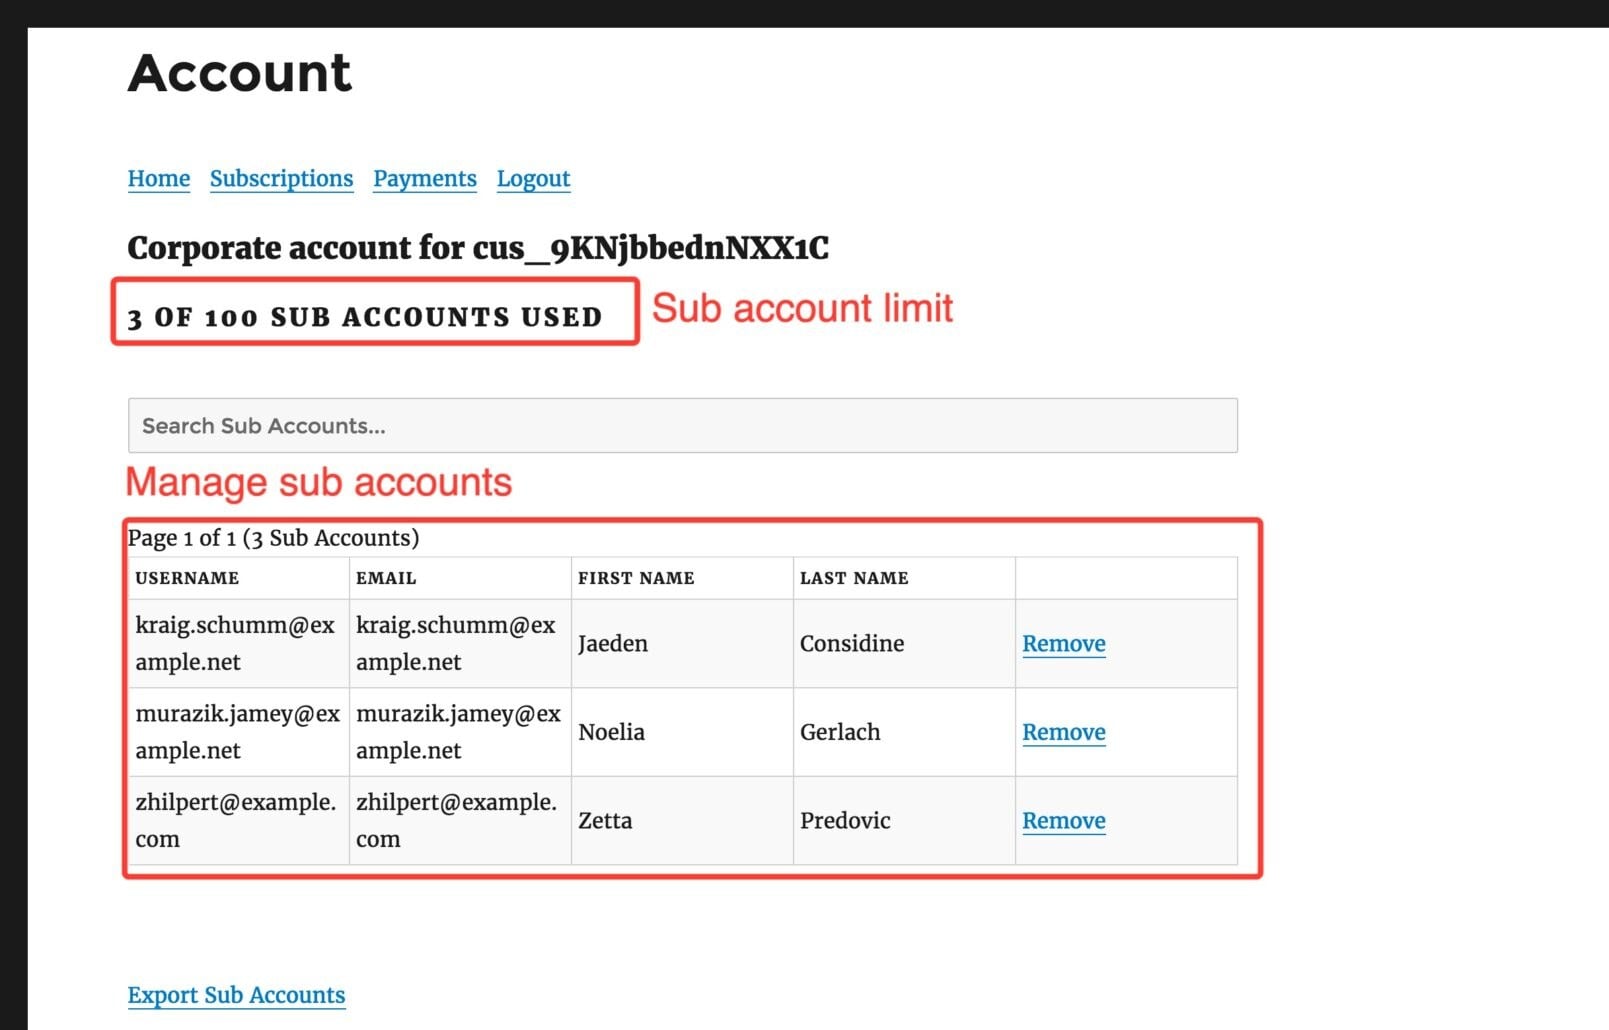Remove the Zetta Predovic sub account
The width and height of the screenshot is (1609, 1030).
click(x=1063, y=820)
